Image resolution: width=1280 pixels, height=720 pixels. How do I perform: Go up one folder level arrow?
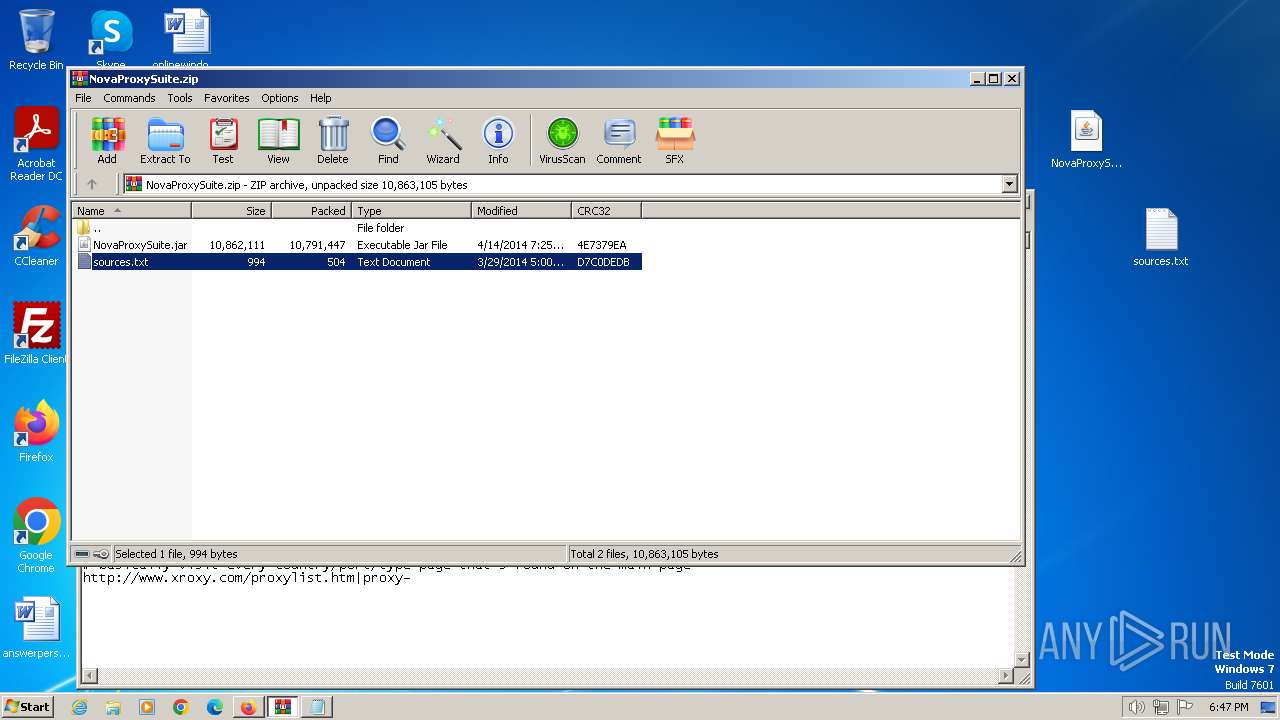(92, 184)
